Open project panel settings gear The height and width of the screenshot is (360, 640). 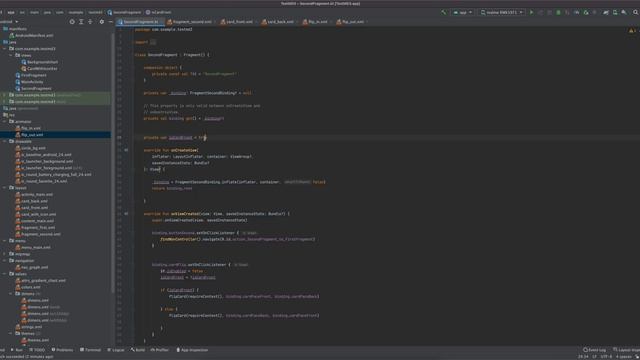coord(102,22)
